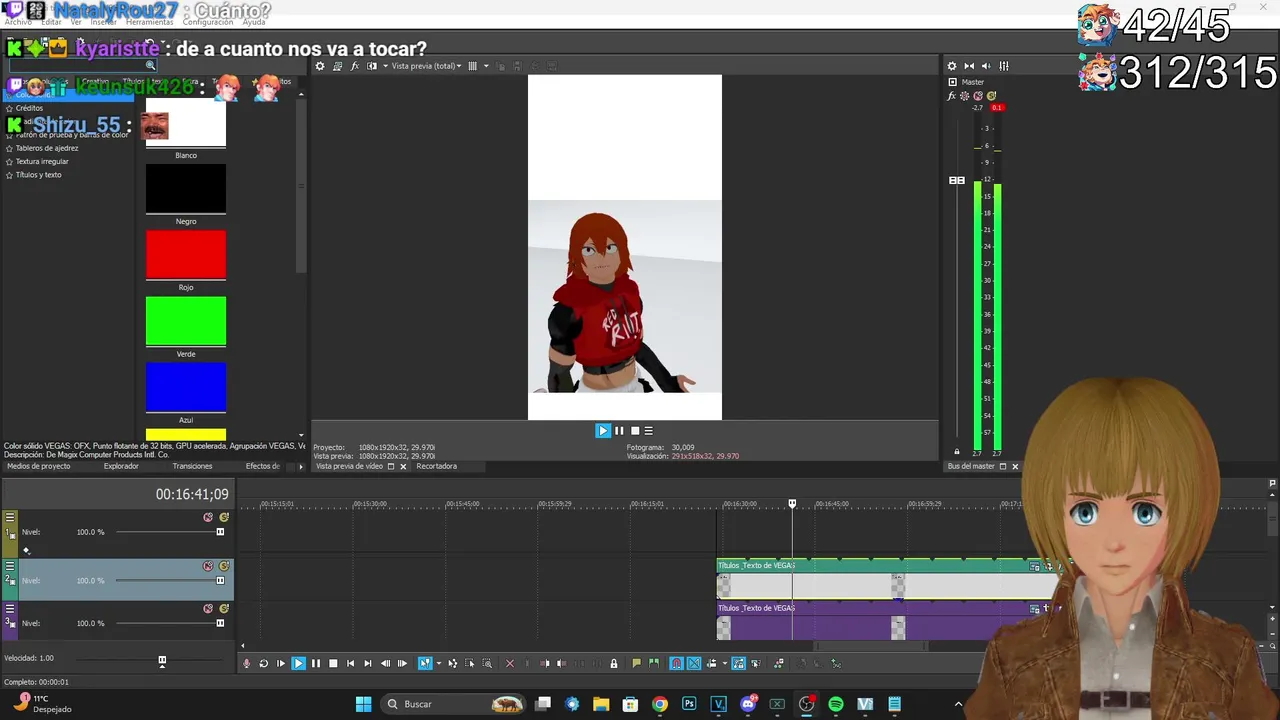Viewport: 1280px width, 720px height.
Task: Pause preview window playback
Action: [619, 431]
